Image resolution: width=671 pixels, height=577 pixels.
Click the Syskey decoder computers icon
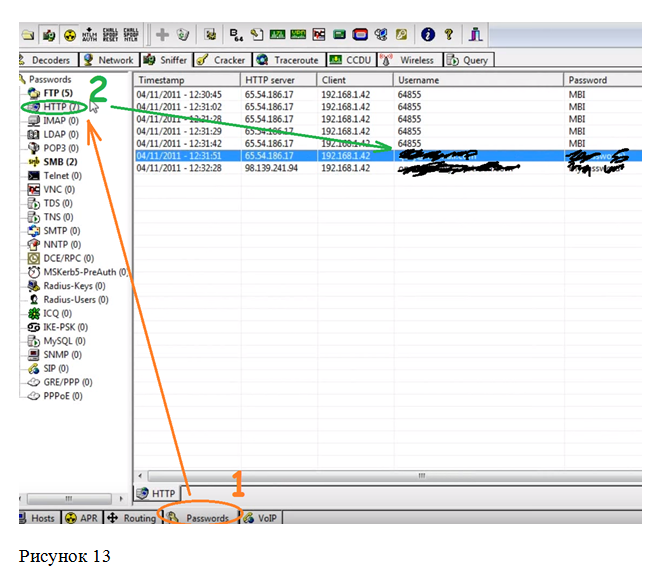coord(381,35)
